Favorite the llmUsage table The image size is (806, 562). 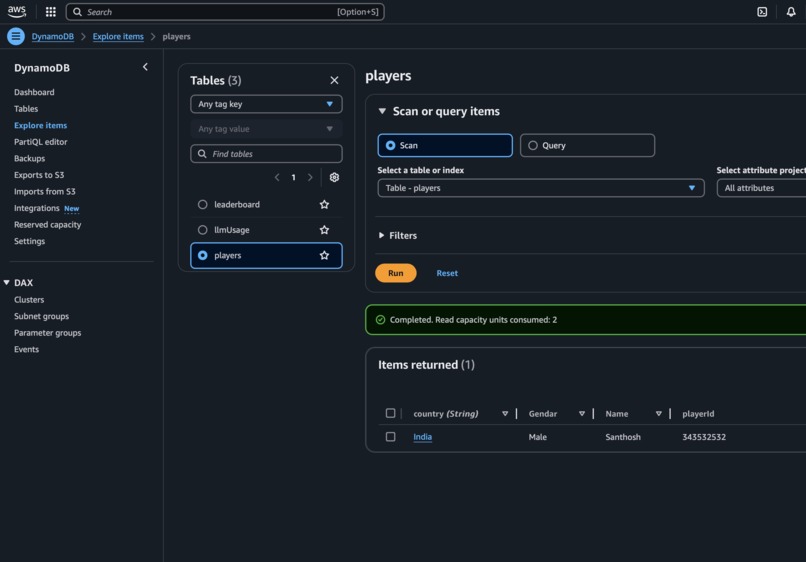point(324,230)
